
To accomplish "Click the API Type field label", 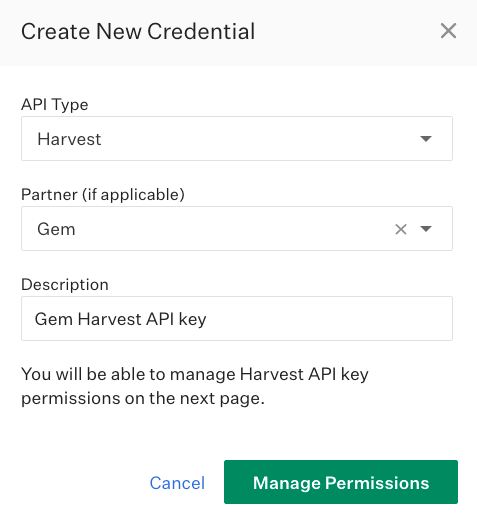I will coord(55,104).
